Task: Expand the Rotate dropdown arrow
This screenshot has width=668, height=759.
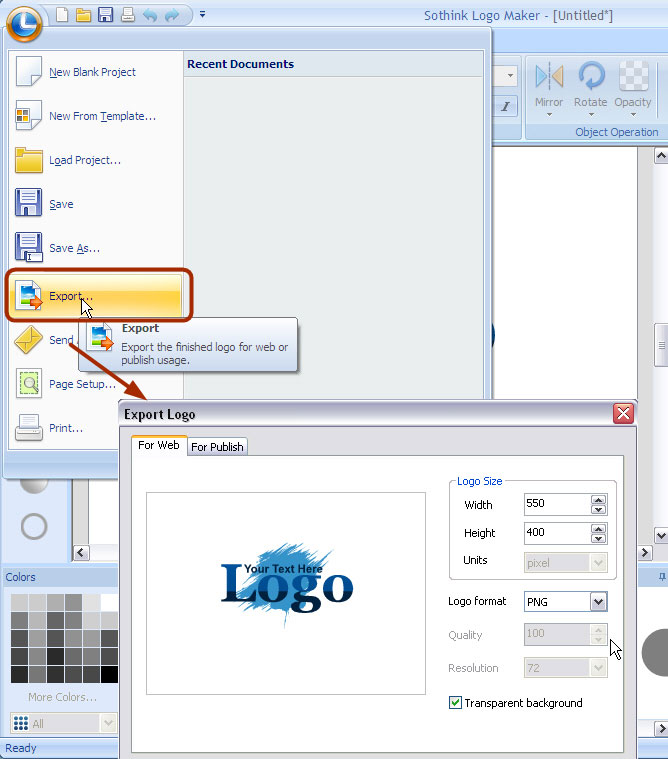Action: pos(591,115)
